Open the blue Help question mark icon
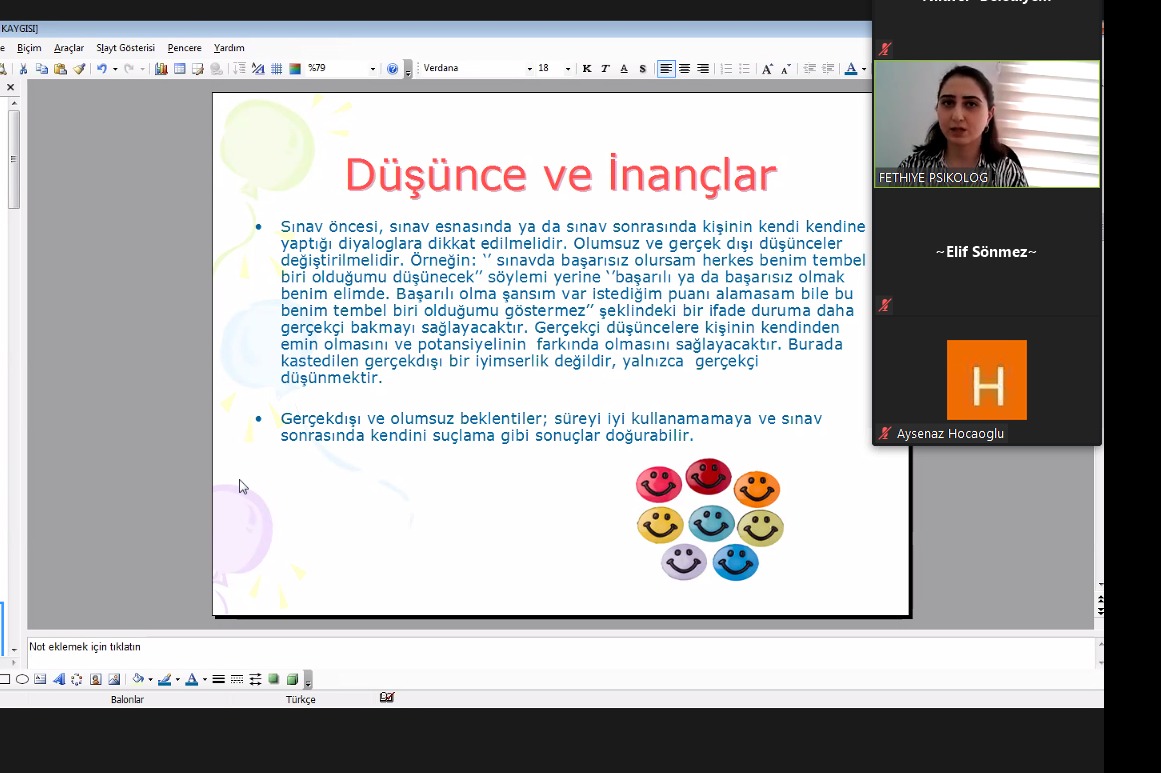The height and width of the screenshot is (773, 1161). (392, 69)
